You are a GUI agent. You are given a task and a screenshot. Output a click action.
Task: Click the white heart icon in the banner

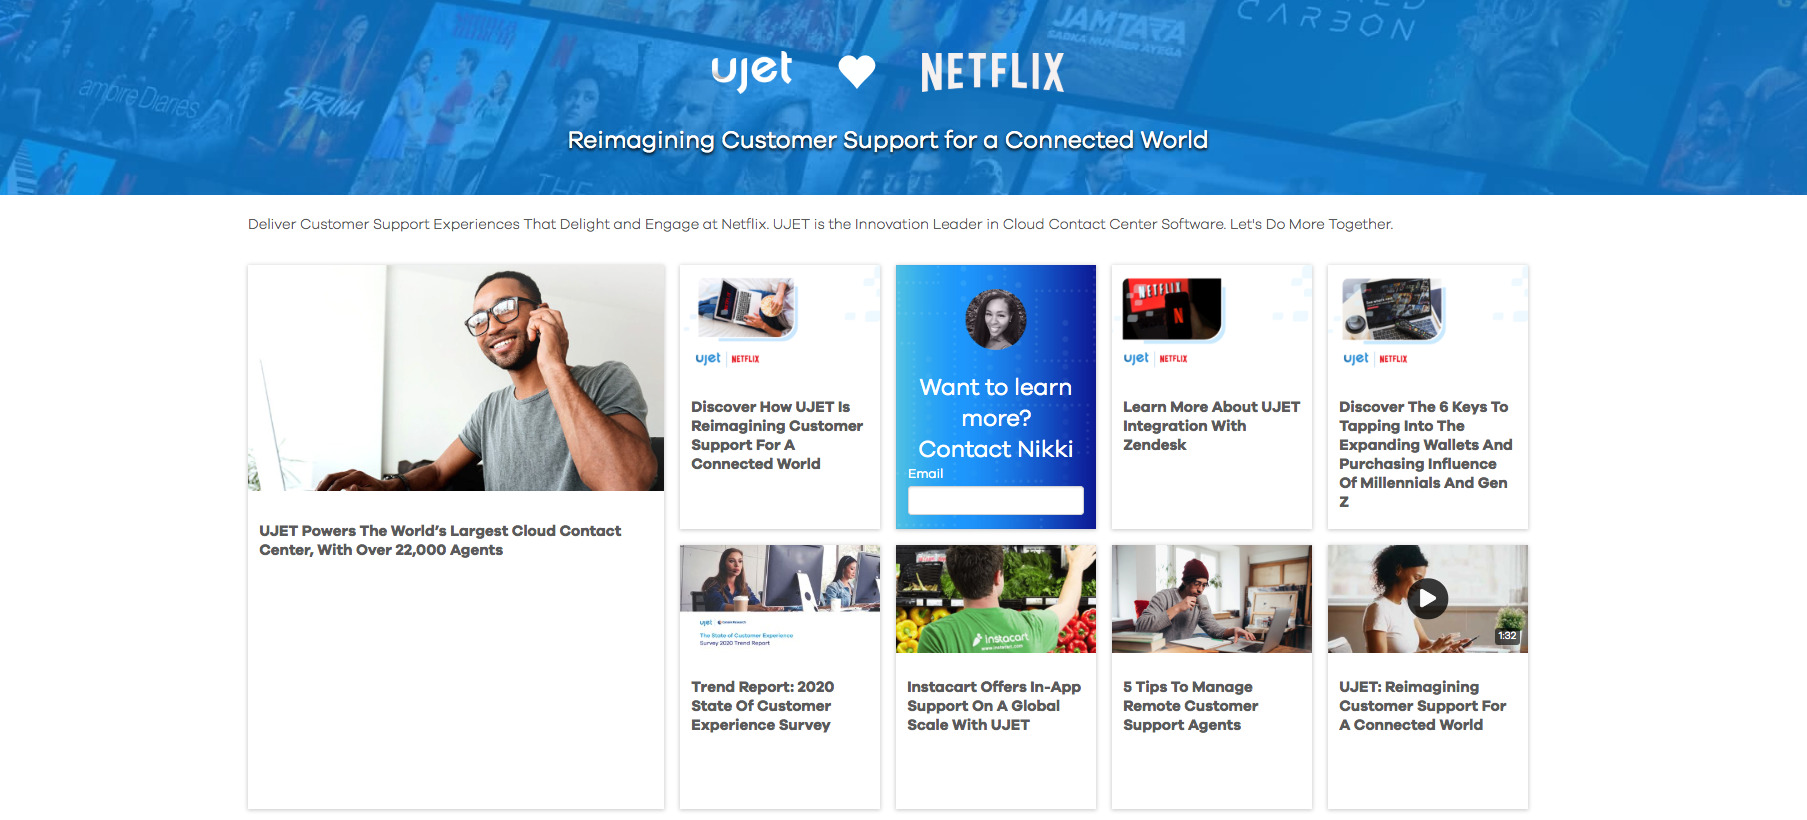click(x=857, y=72)
